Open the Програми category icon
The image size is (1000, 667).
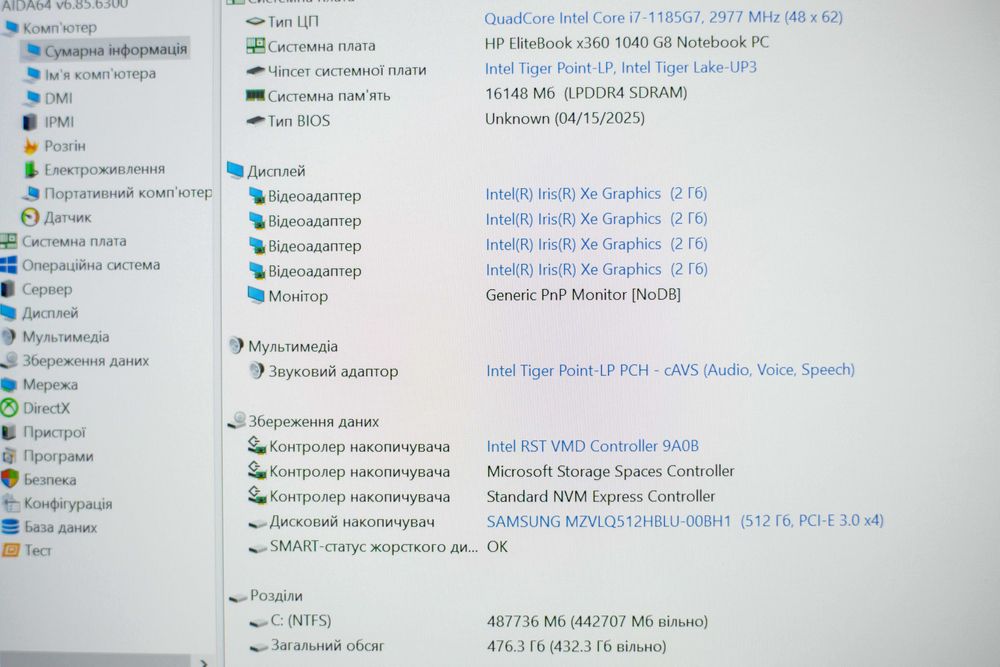click(9, 456)
